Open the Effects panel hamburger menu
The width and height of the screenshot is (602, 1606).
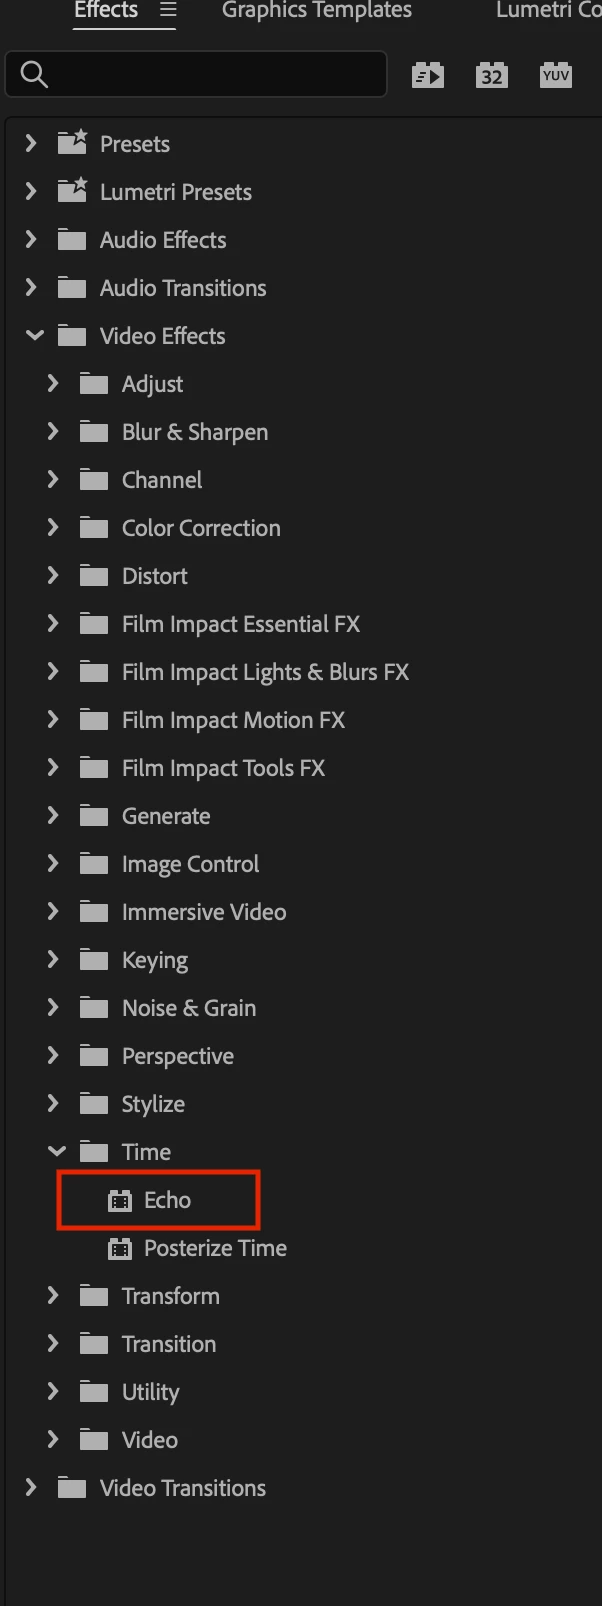click(168, 10)
